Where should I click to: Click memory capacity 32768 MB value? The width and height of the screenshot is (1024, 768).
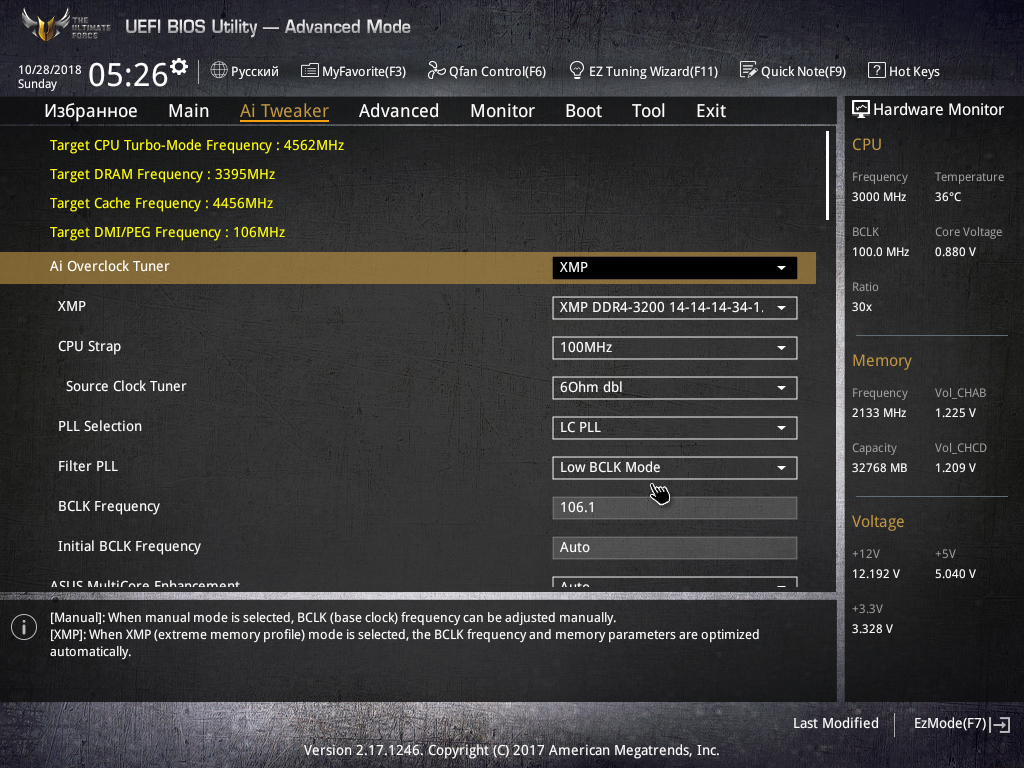pos(879,468)
